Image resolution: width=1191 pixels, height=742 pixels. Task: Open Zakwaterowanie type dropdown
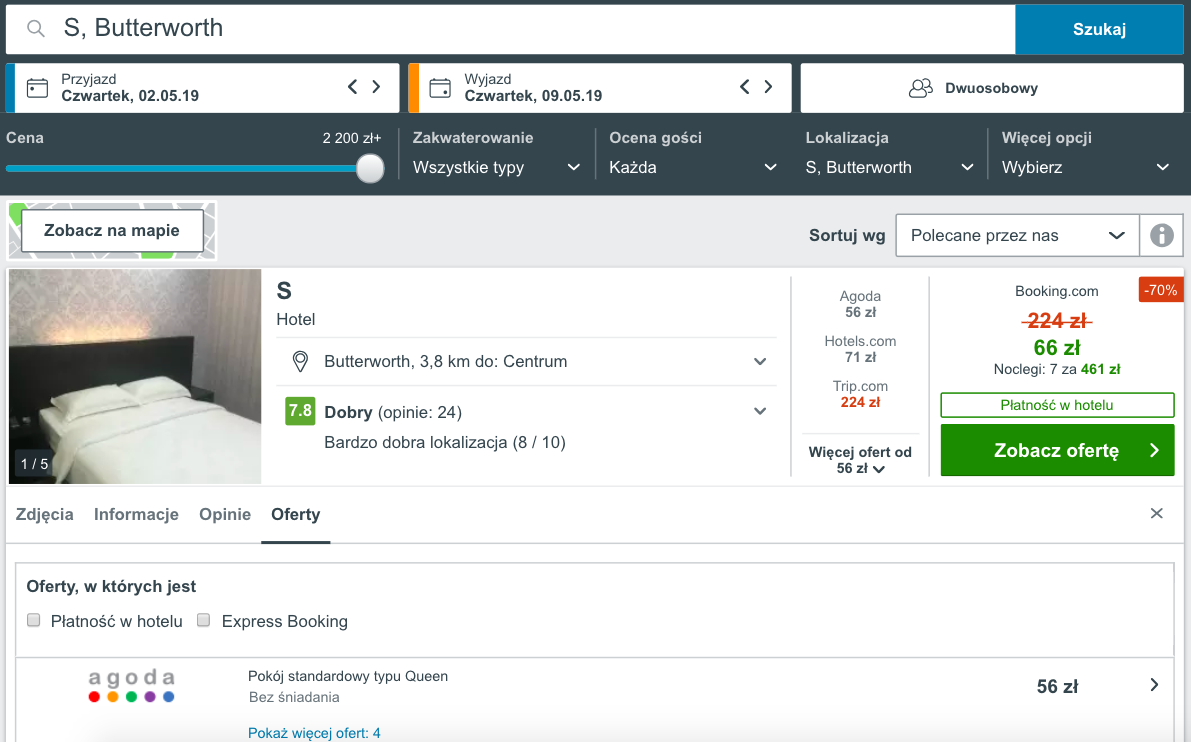(x=496, y=167)
